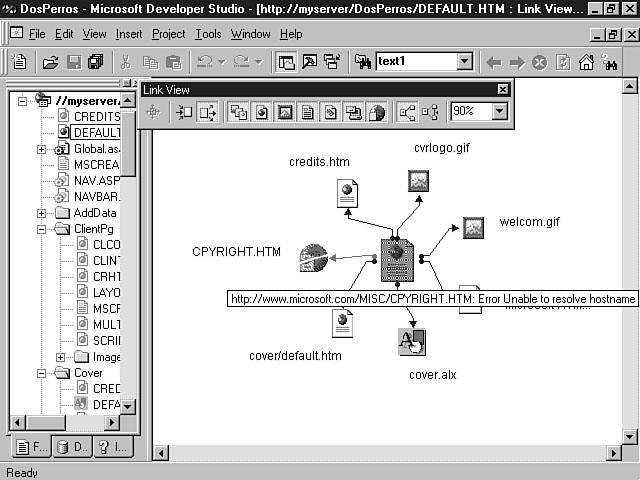This screenshot has width=640, height=480.
Task: Toggle the Show Images filter button
Action: [283, 112]
